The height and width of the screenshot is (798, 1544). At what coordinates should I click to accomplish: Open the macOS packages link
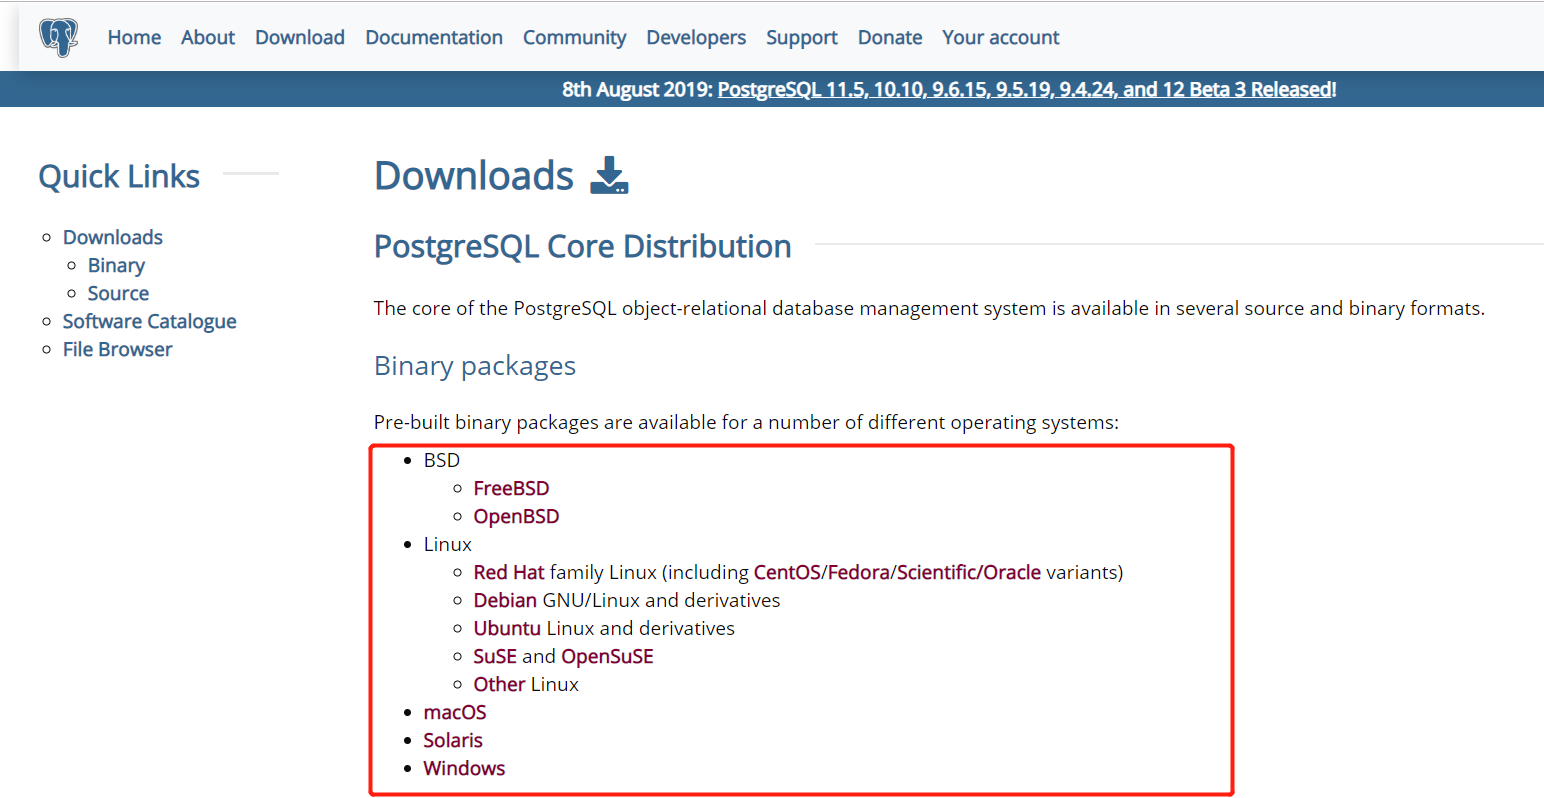(x=455, y=712)
